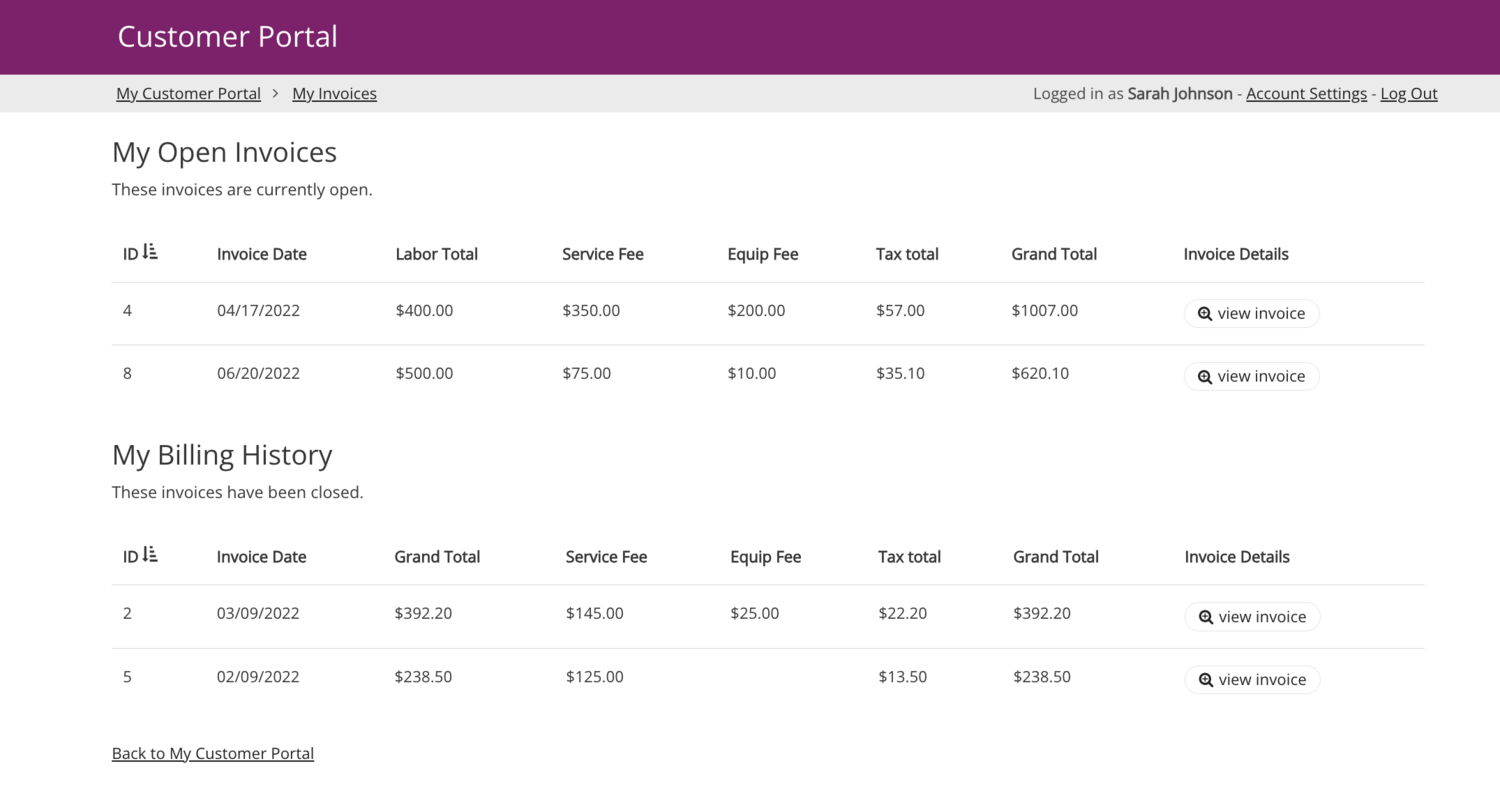Log Out of the portal
Viewport: 1500px width, 812px height.
[1408, 93]
